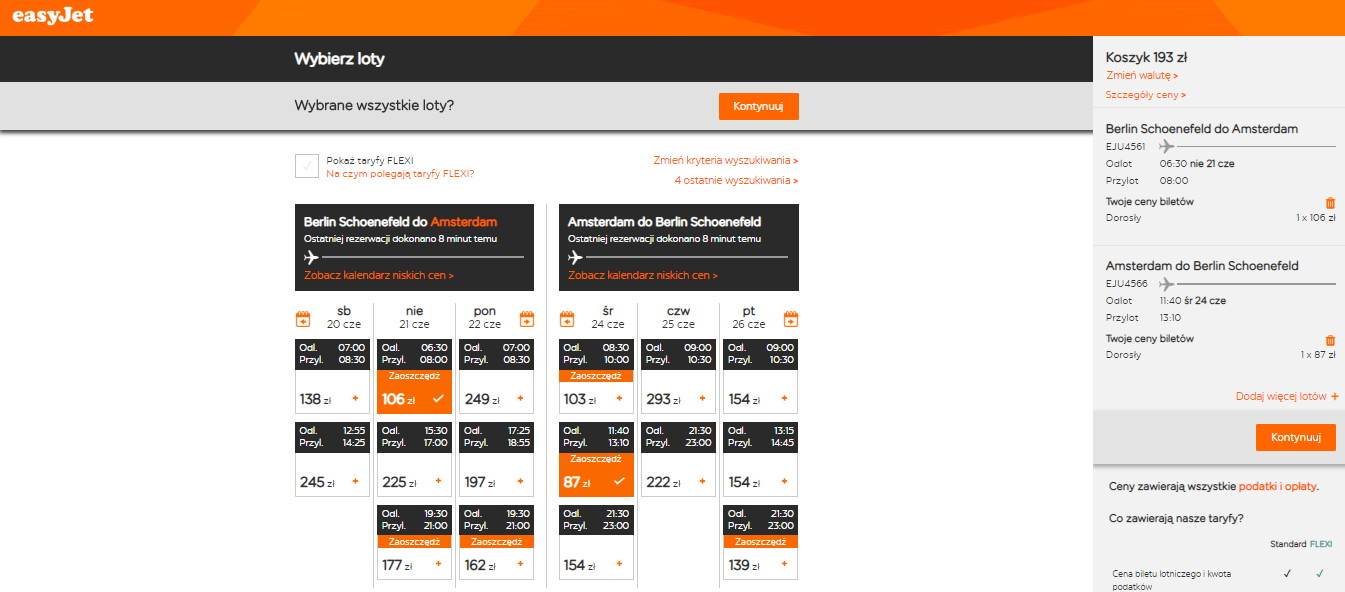The width and height of the screenshot is (1345, 592).
Task: Click Dodaj więcej lotów link
Action: coord(1287,396)
